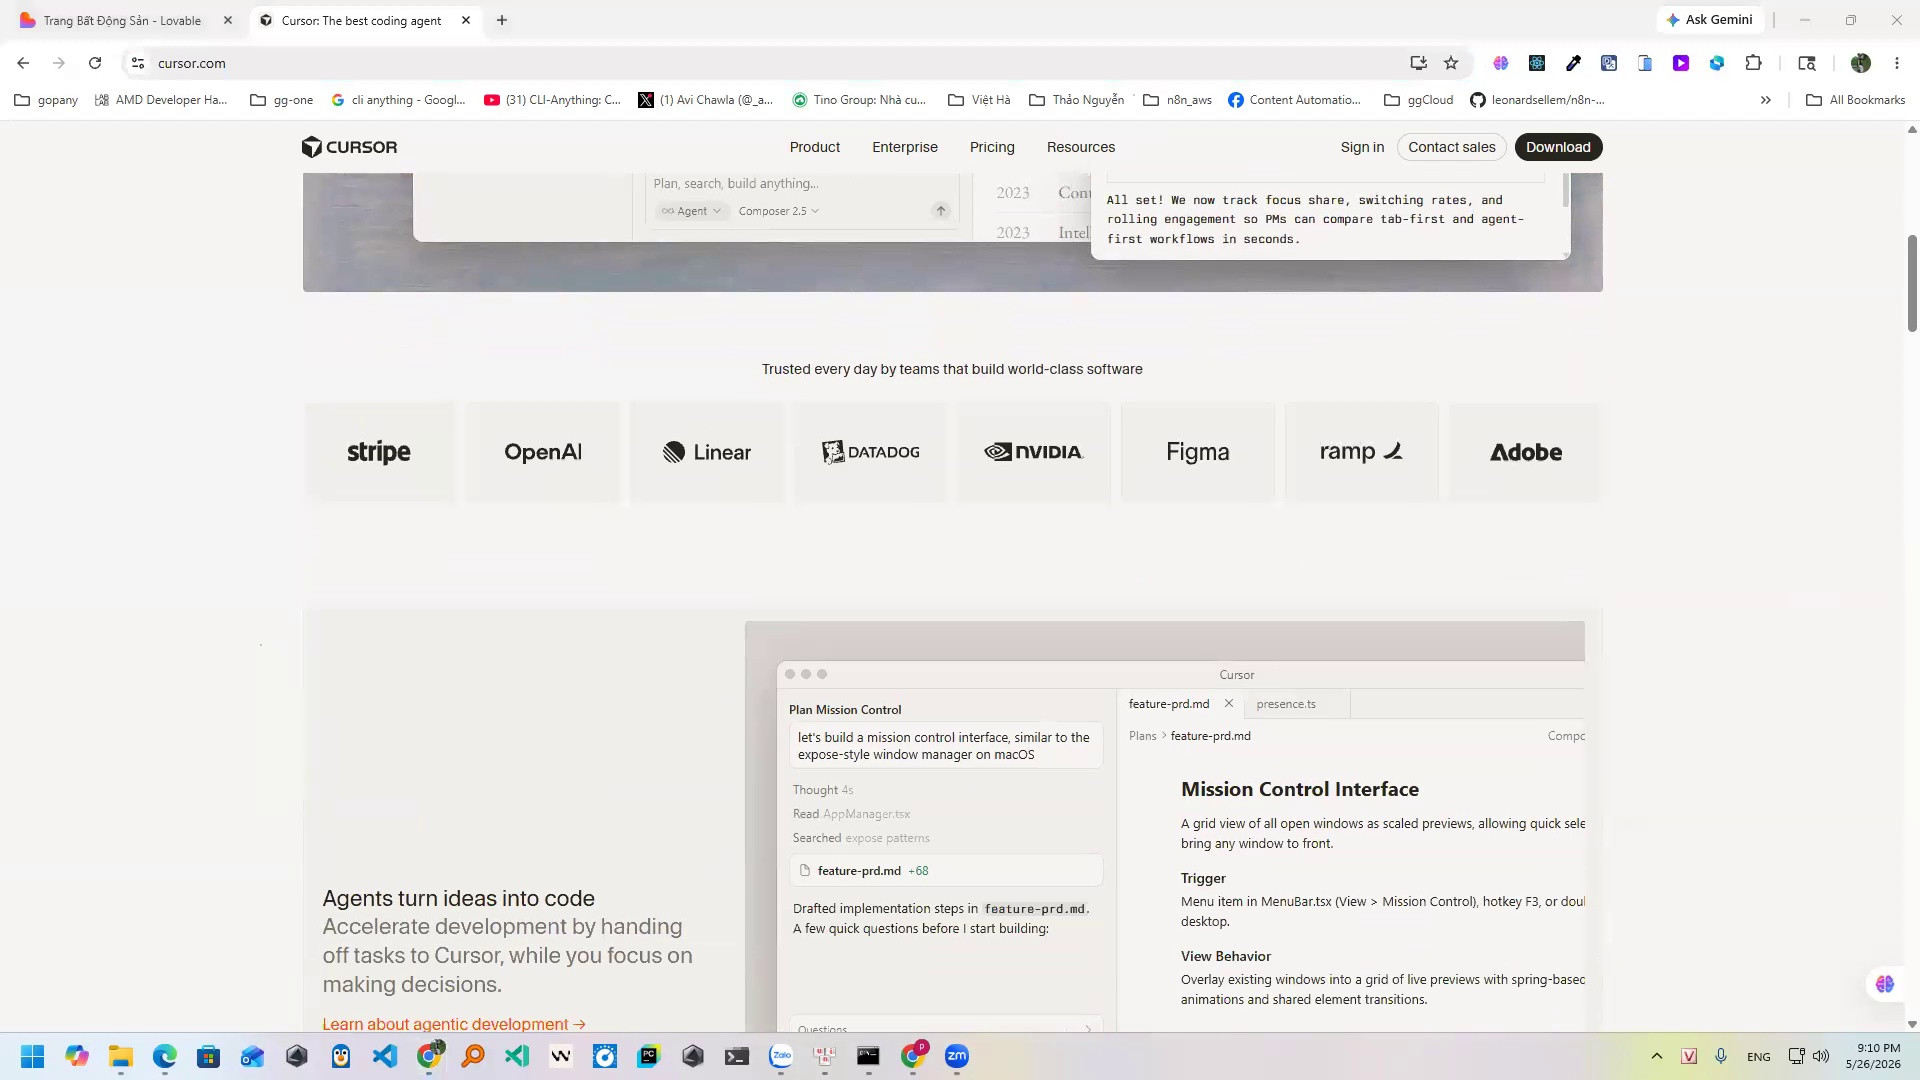The width and height of the screenshot is (1920, 1080).
Task: Click the Cursor logo in the site header
Action: click(x=349, y=147)
